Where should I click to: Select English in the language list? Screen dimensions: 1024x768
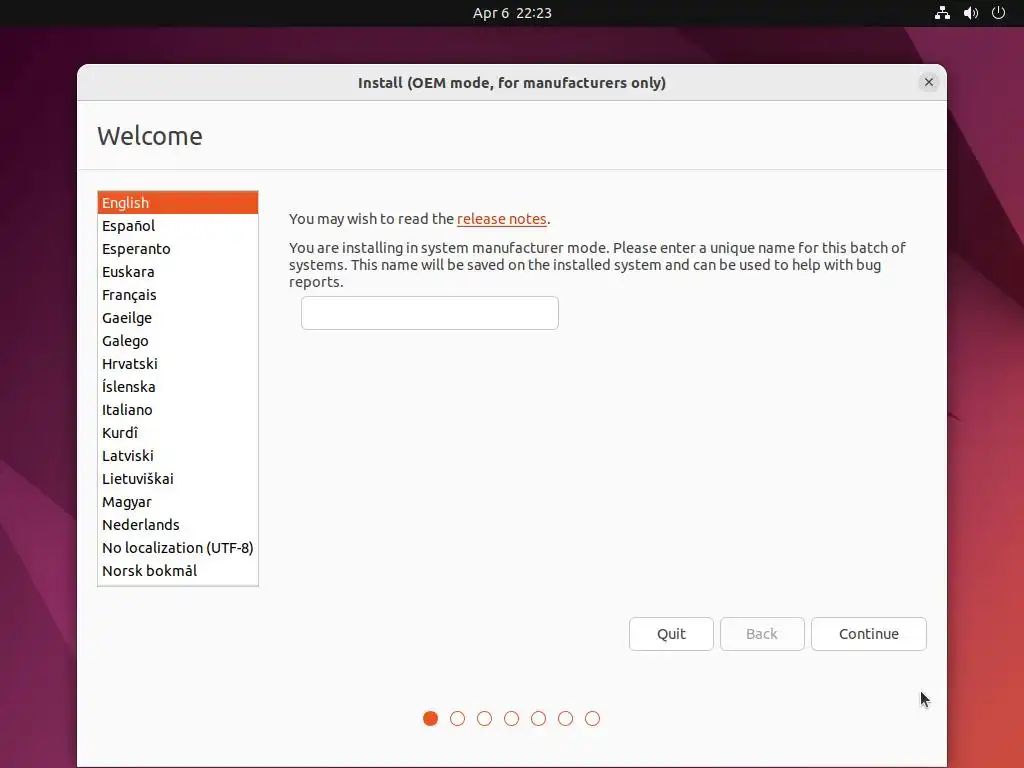(178, 202)
